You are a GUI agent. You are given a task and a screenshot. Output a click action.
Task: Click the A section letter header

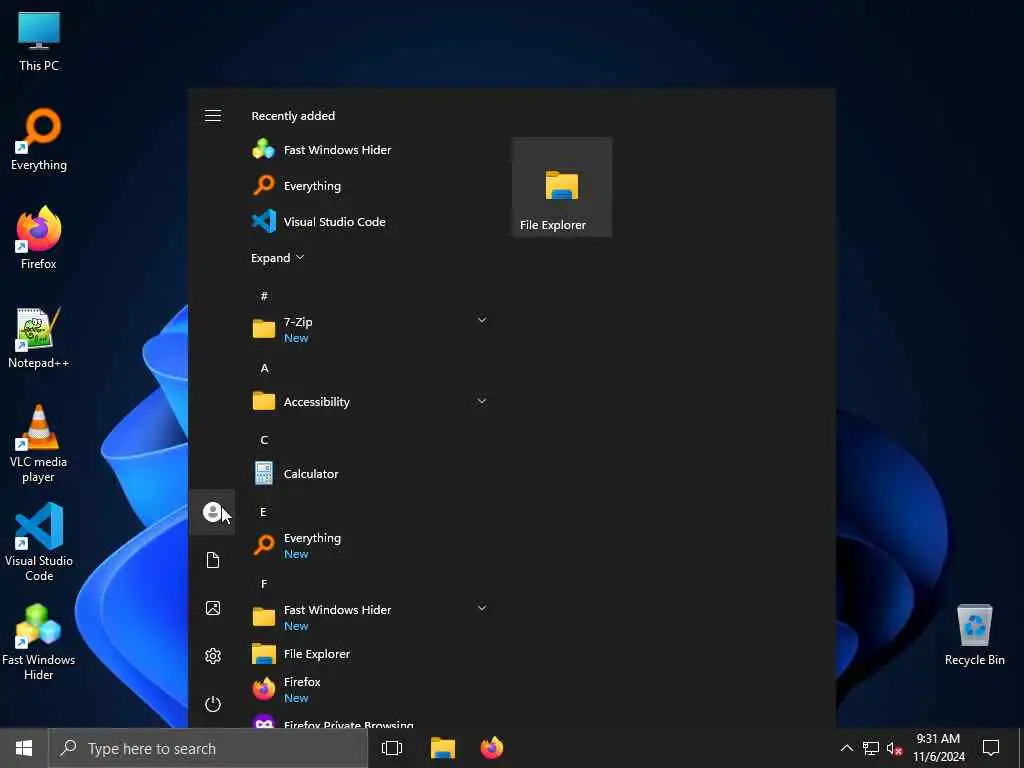click(264, 368)
